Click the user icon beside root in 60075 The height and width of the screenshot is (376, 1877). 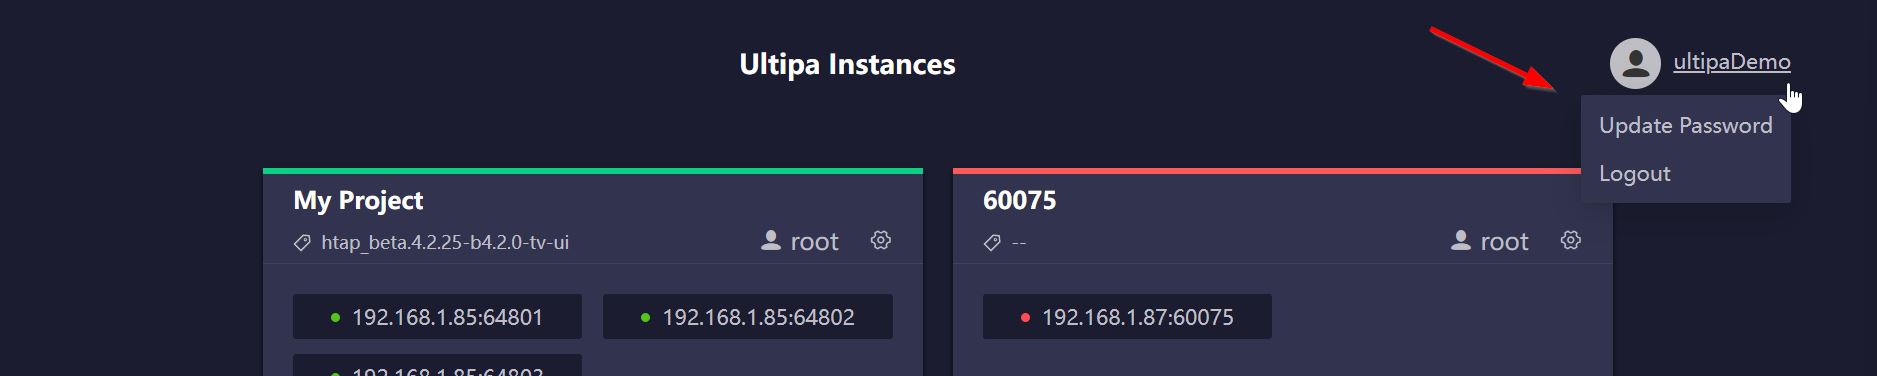(x=1461, y=241)
